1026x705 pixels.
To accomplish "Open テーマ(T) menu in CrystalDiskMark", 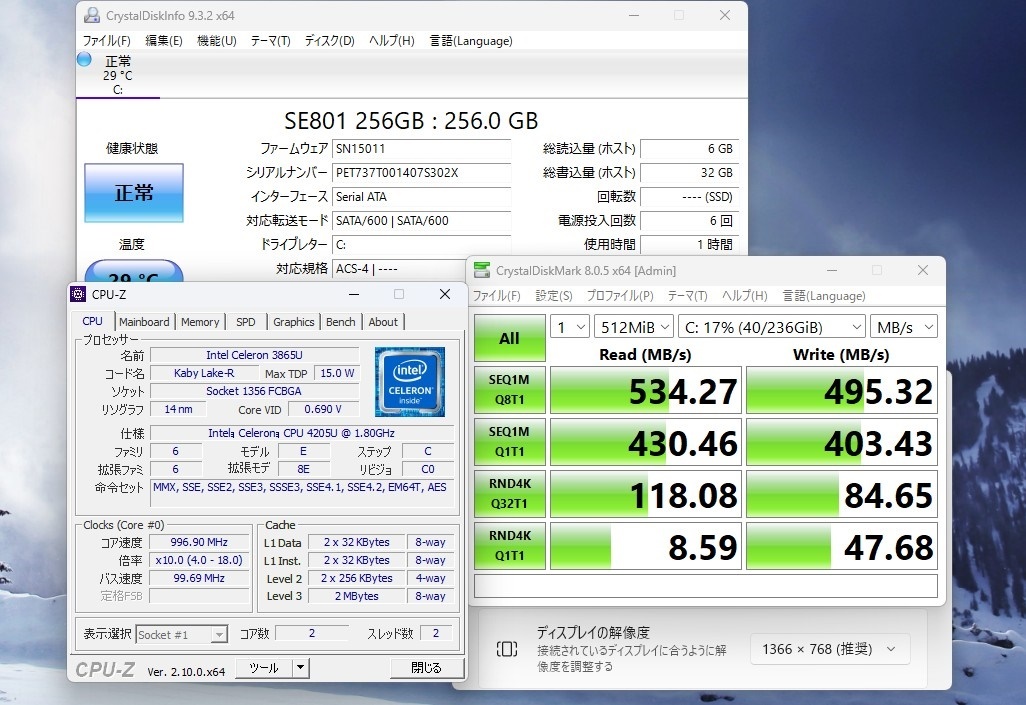I will click(687, 296).
